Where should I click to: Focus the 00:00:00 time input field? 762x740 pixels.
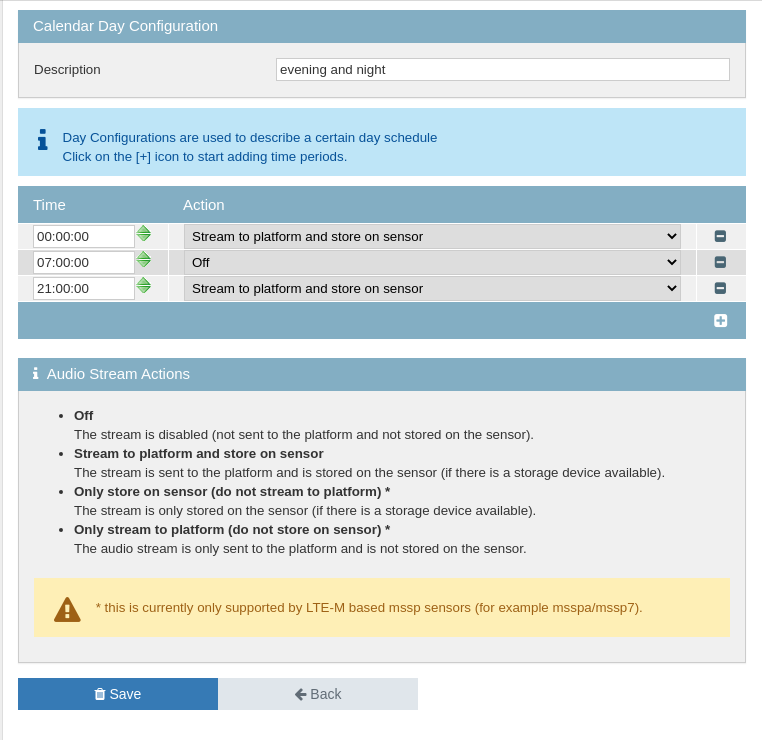(x=84, y=236)
